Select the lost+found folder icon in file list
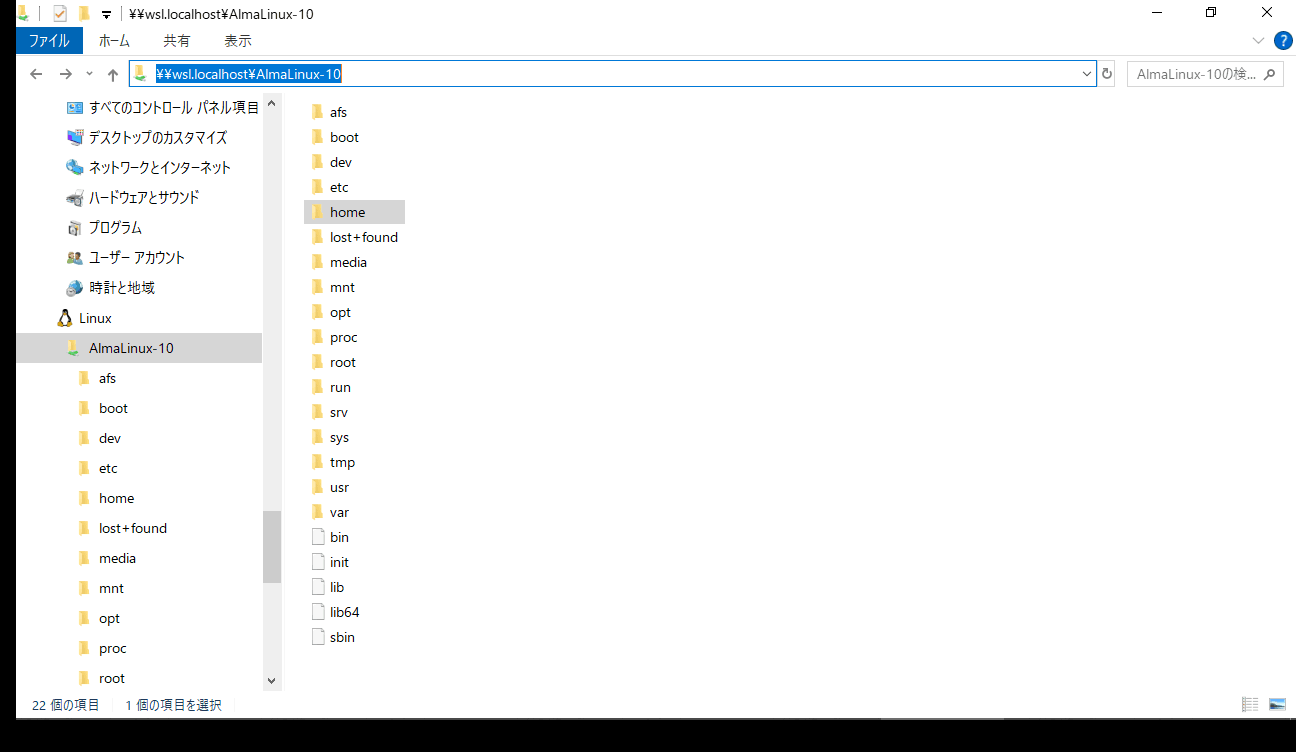Screen dimensions: 1296x752 (x=318, y=237)
